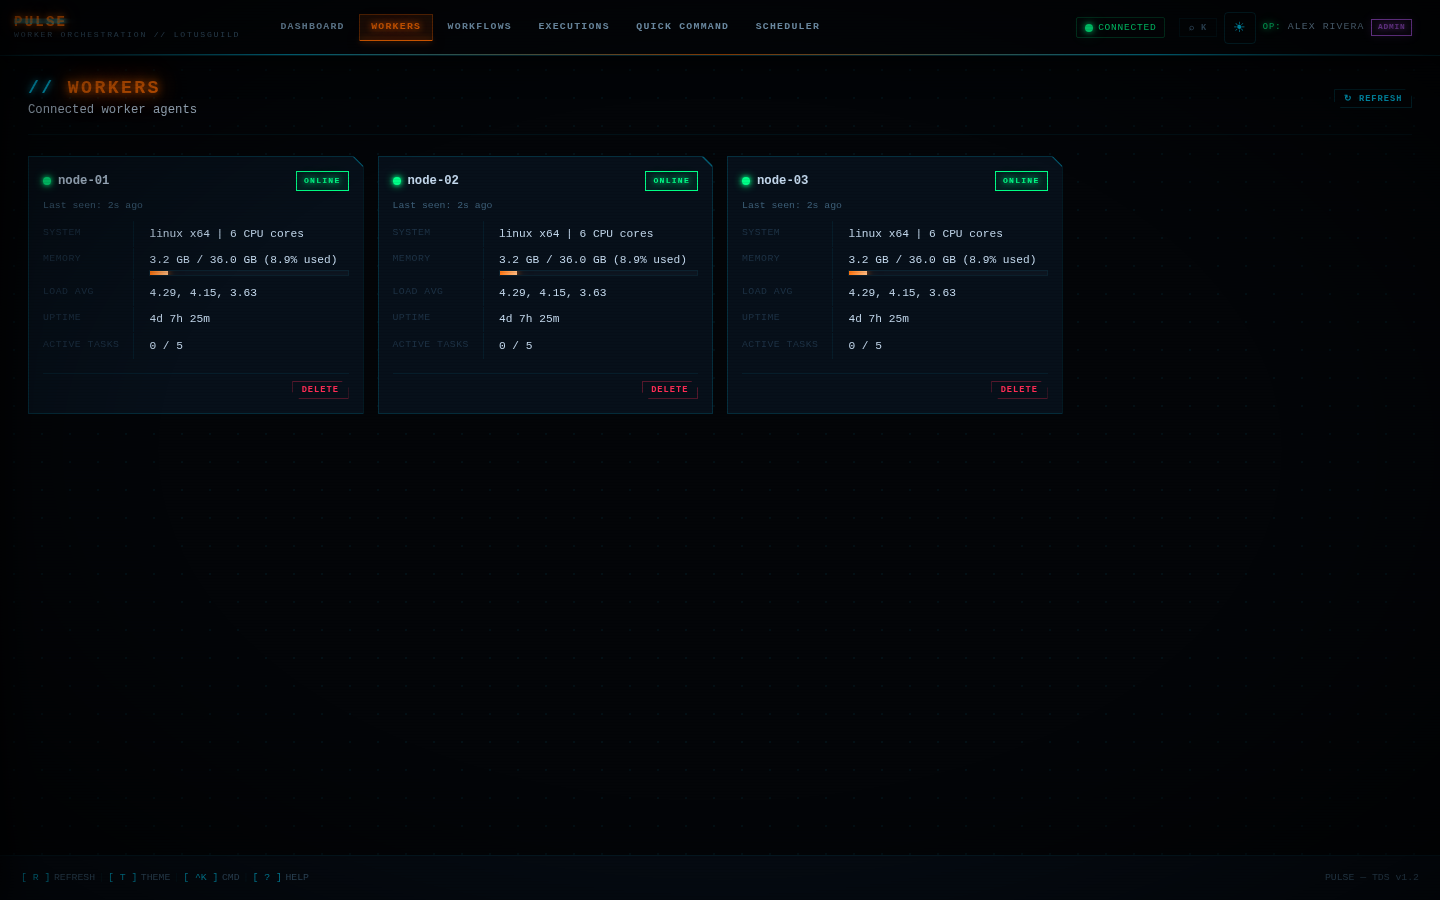Click the memory usage bar for node-02

599,273
